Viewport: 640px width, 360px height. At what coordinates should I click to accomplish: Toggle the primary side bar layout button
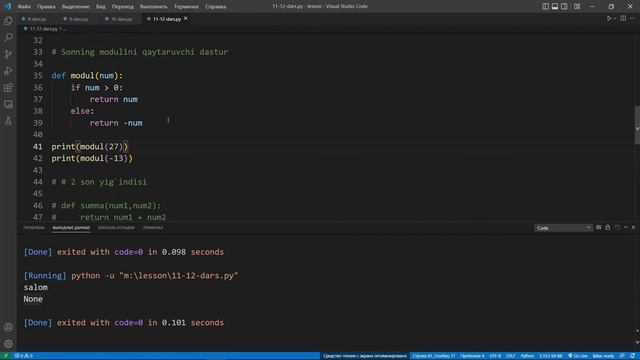pyautogui.click(x=545, y=6)
